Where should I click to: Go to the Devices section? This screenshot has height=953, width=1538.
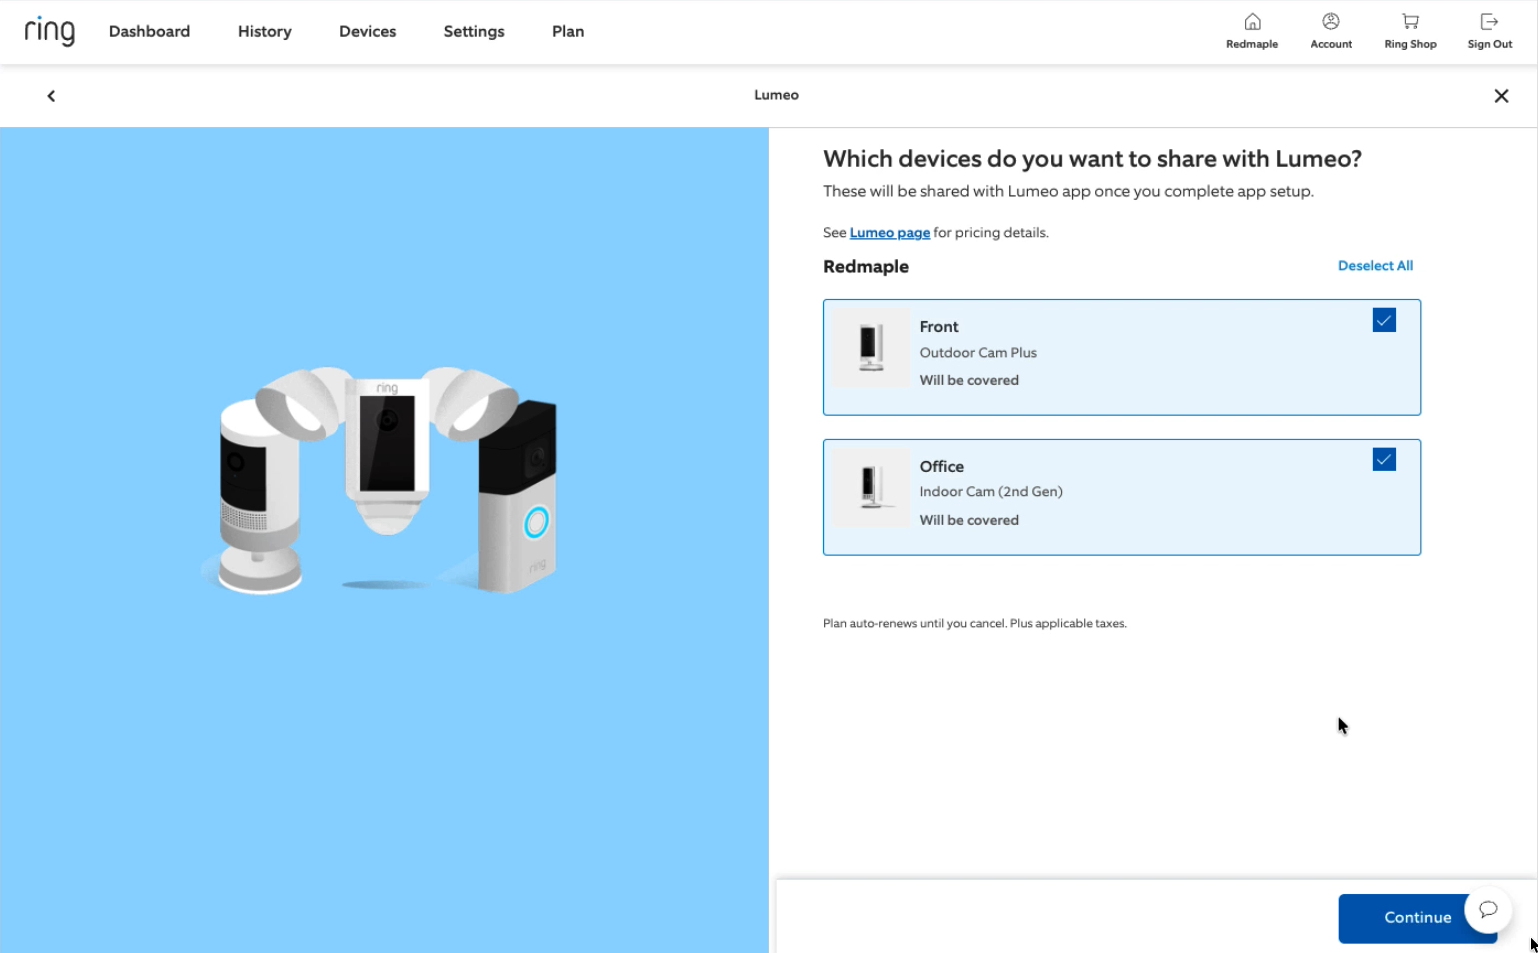click(367, 32)
